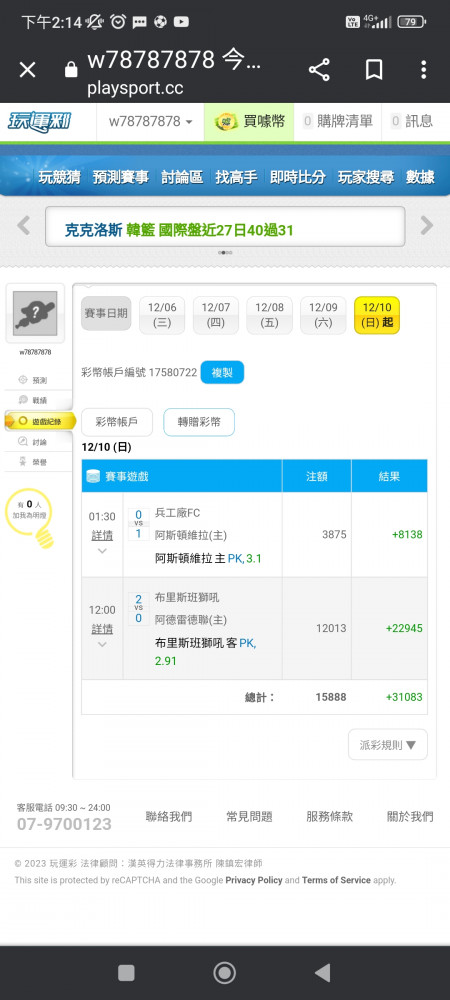
Task: Click the 賽事遊戲 header database icon
Action: pos(93,476)
